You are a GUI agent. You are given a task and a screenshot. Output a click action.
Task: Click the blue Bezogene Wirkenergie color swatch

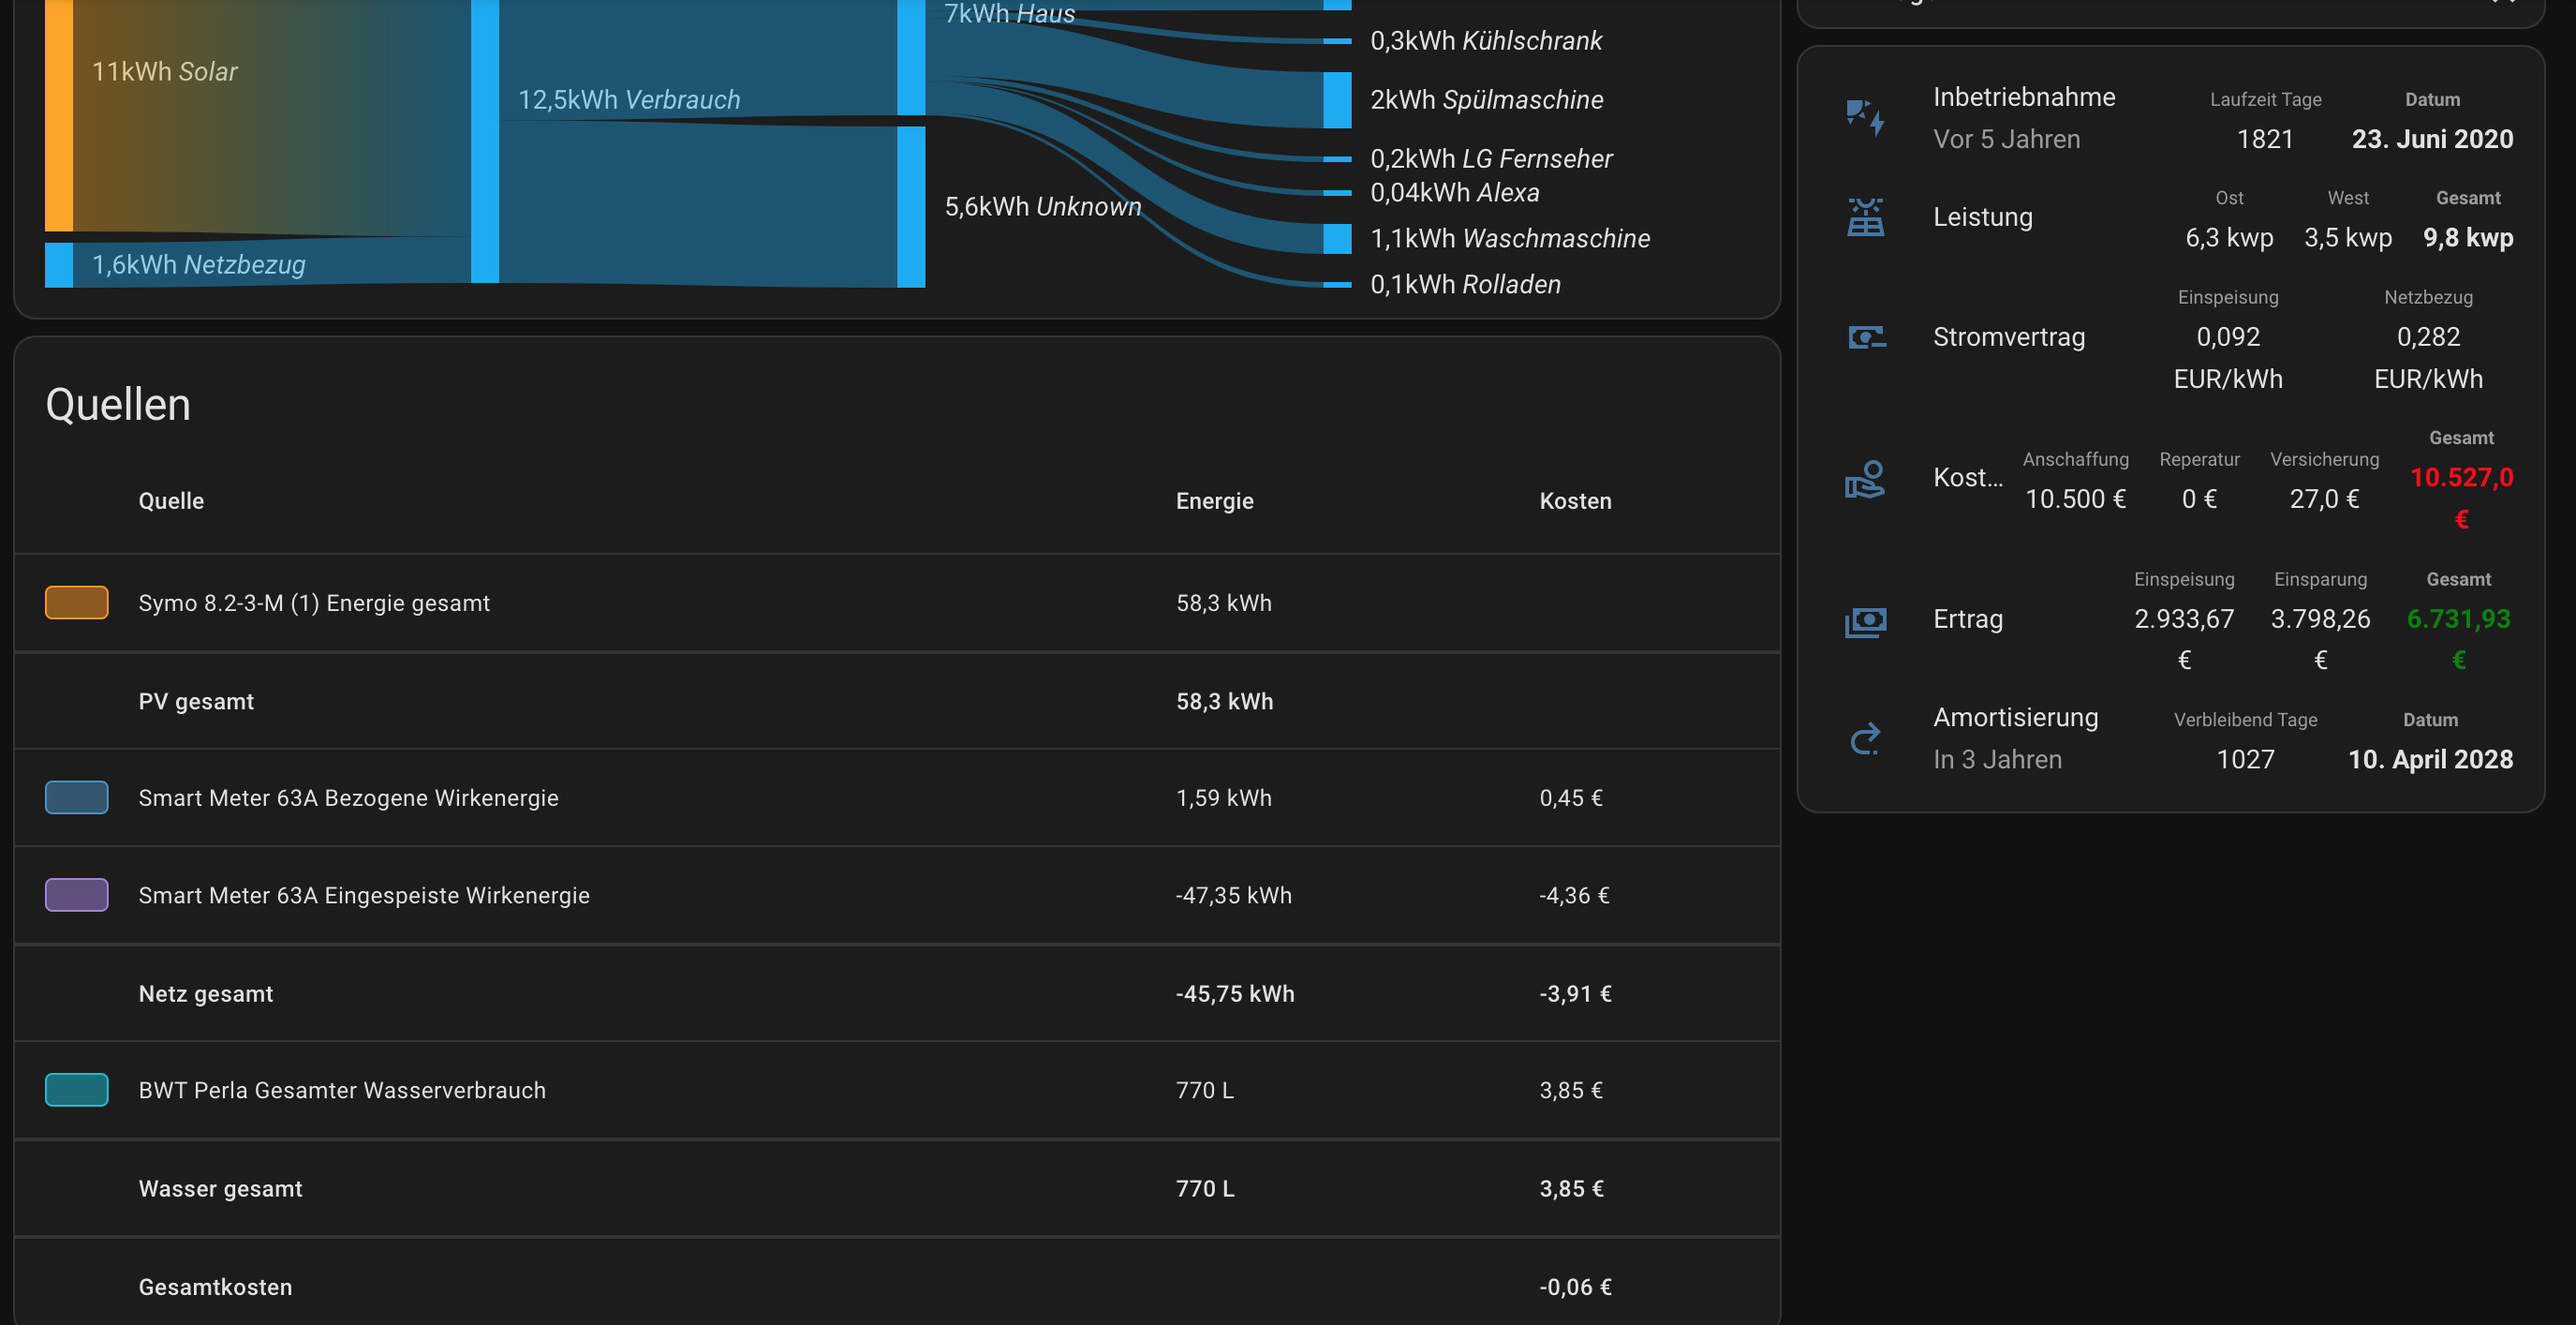tap(76, 798)
